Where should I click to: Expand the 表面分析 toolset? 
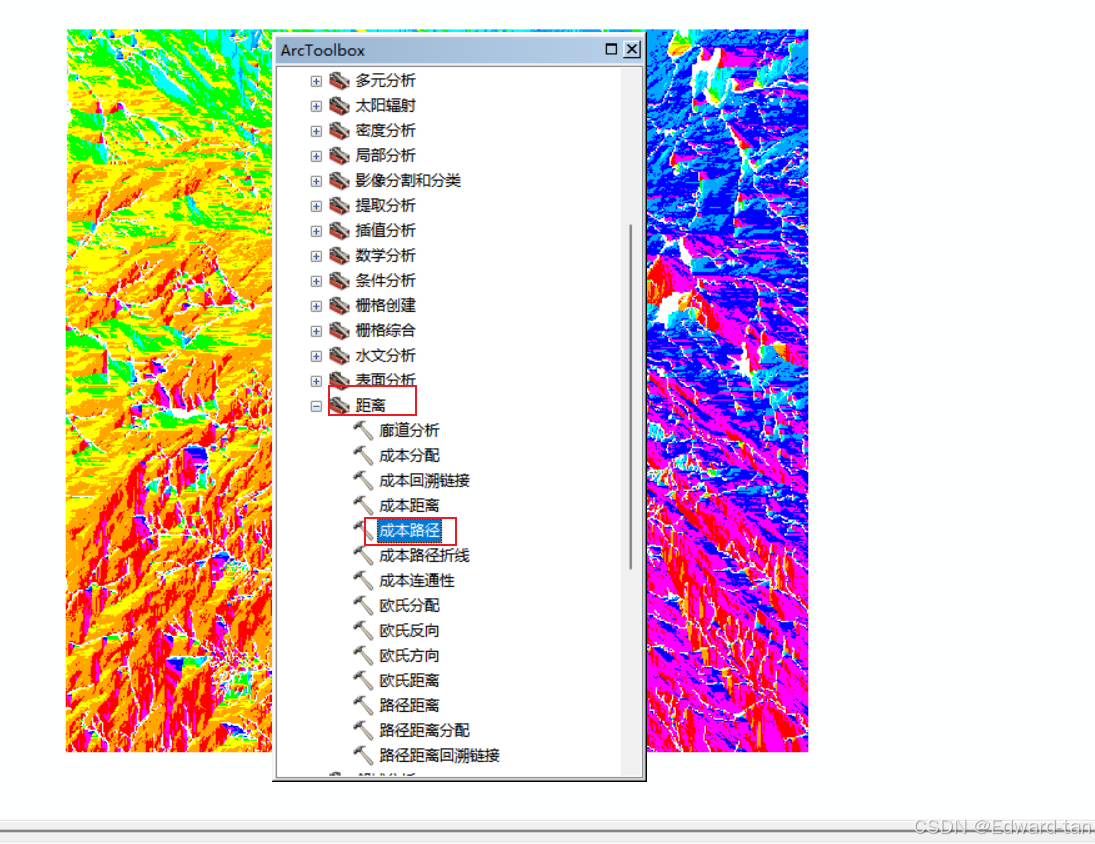(x=316, y=381)
